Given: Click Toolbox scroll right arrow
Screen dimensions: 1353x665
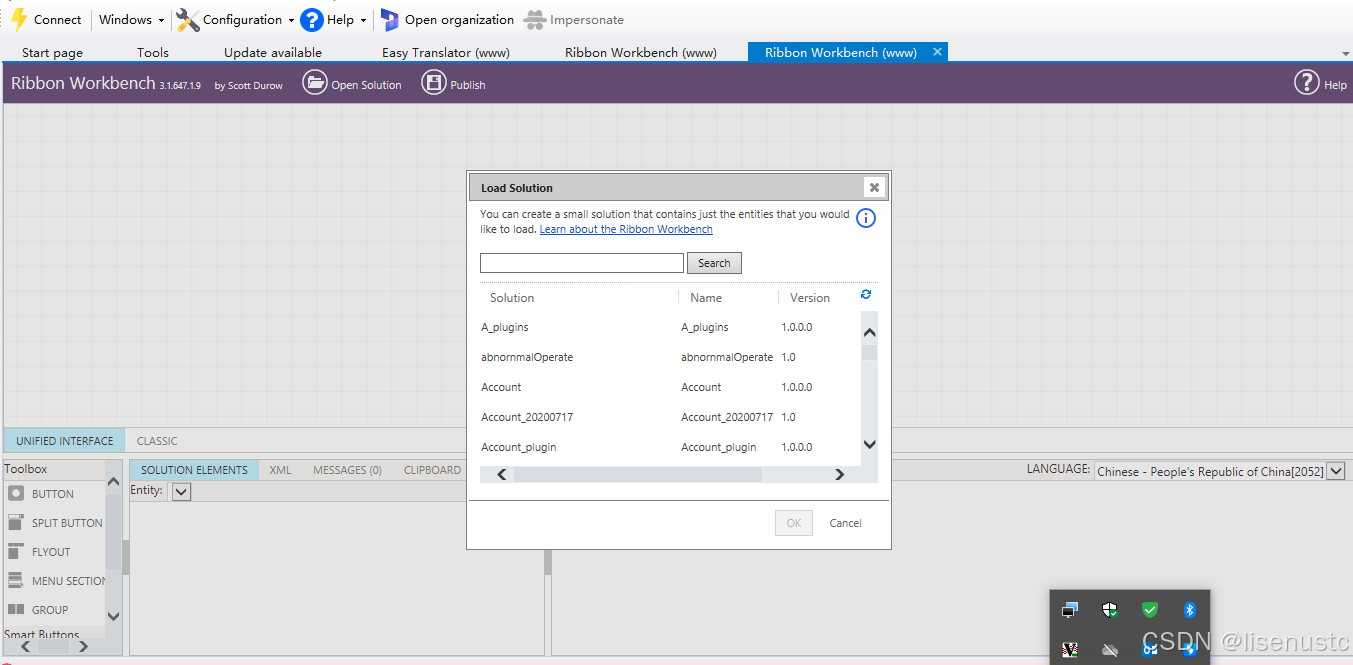Looking at the screenshot, I should pyautogui.click(x=83, y=647).
